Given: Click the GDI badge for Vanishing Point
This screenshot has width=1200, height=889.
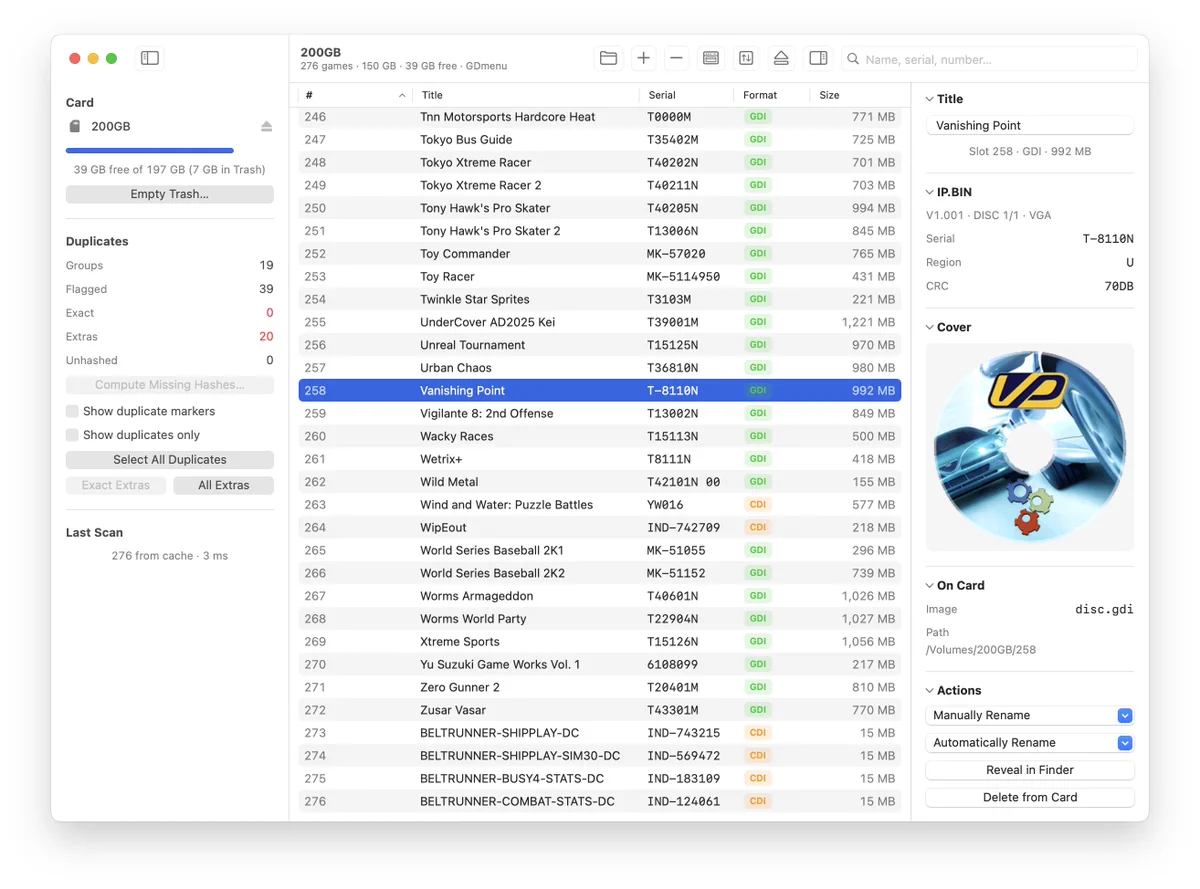Looking at the screenshot, I should coord(758,390).
